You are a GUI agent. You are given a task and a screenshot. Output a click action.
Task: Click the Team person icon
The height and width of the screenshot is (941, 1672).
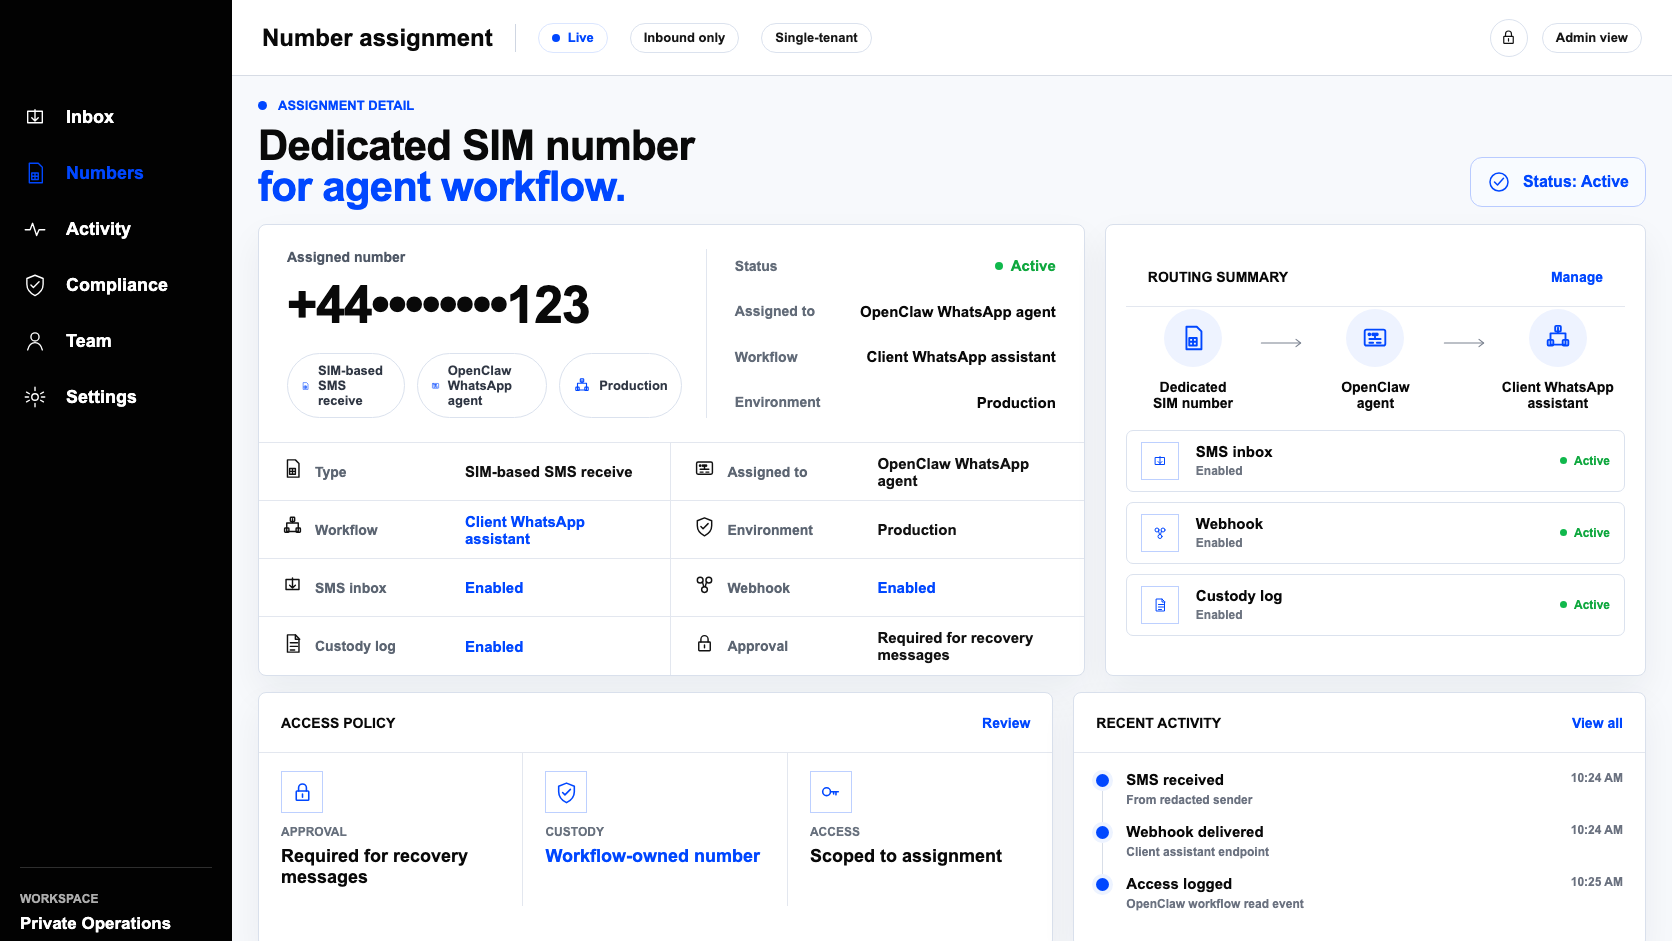point(35,341)
